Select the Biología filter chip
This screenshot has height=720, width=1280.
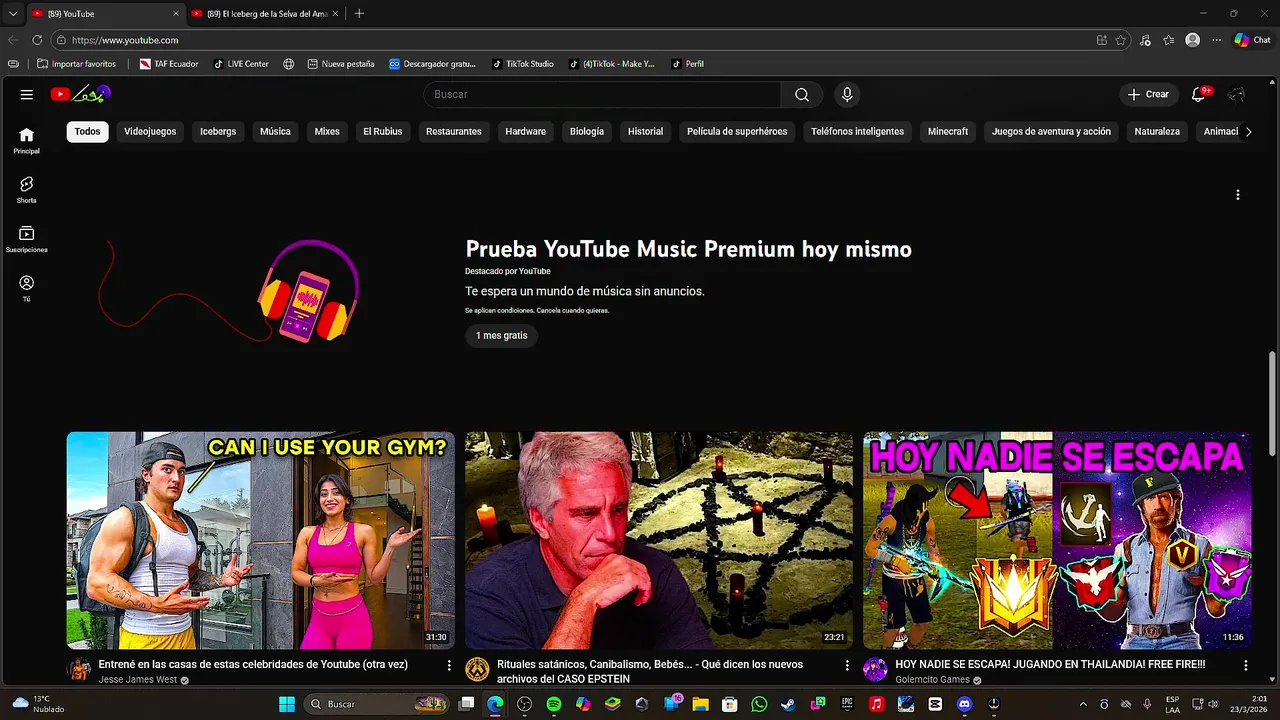[587, 132]
